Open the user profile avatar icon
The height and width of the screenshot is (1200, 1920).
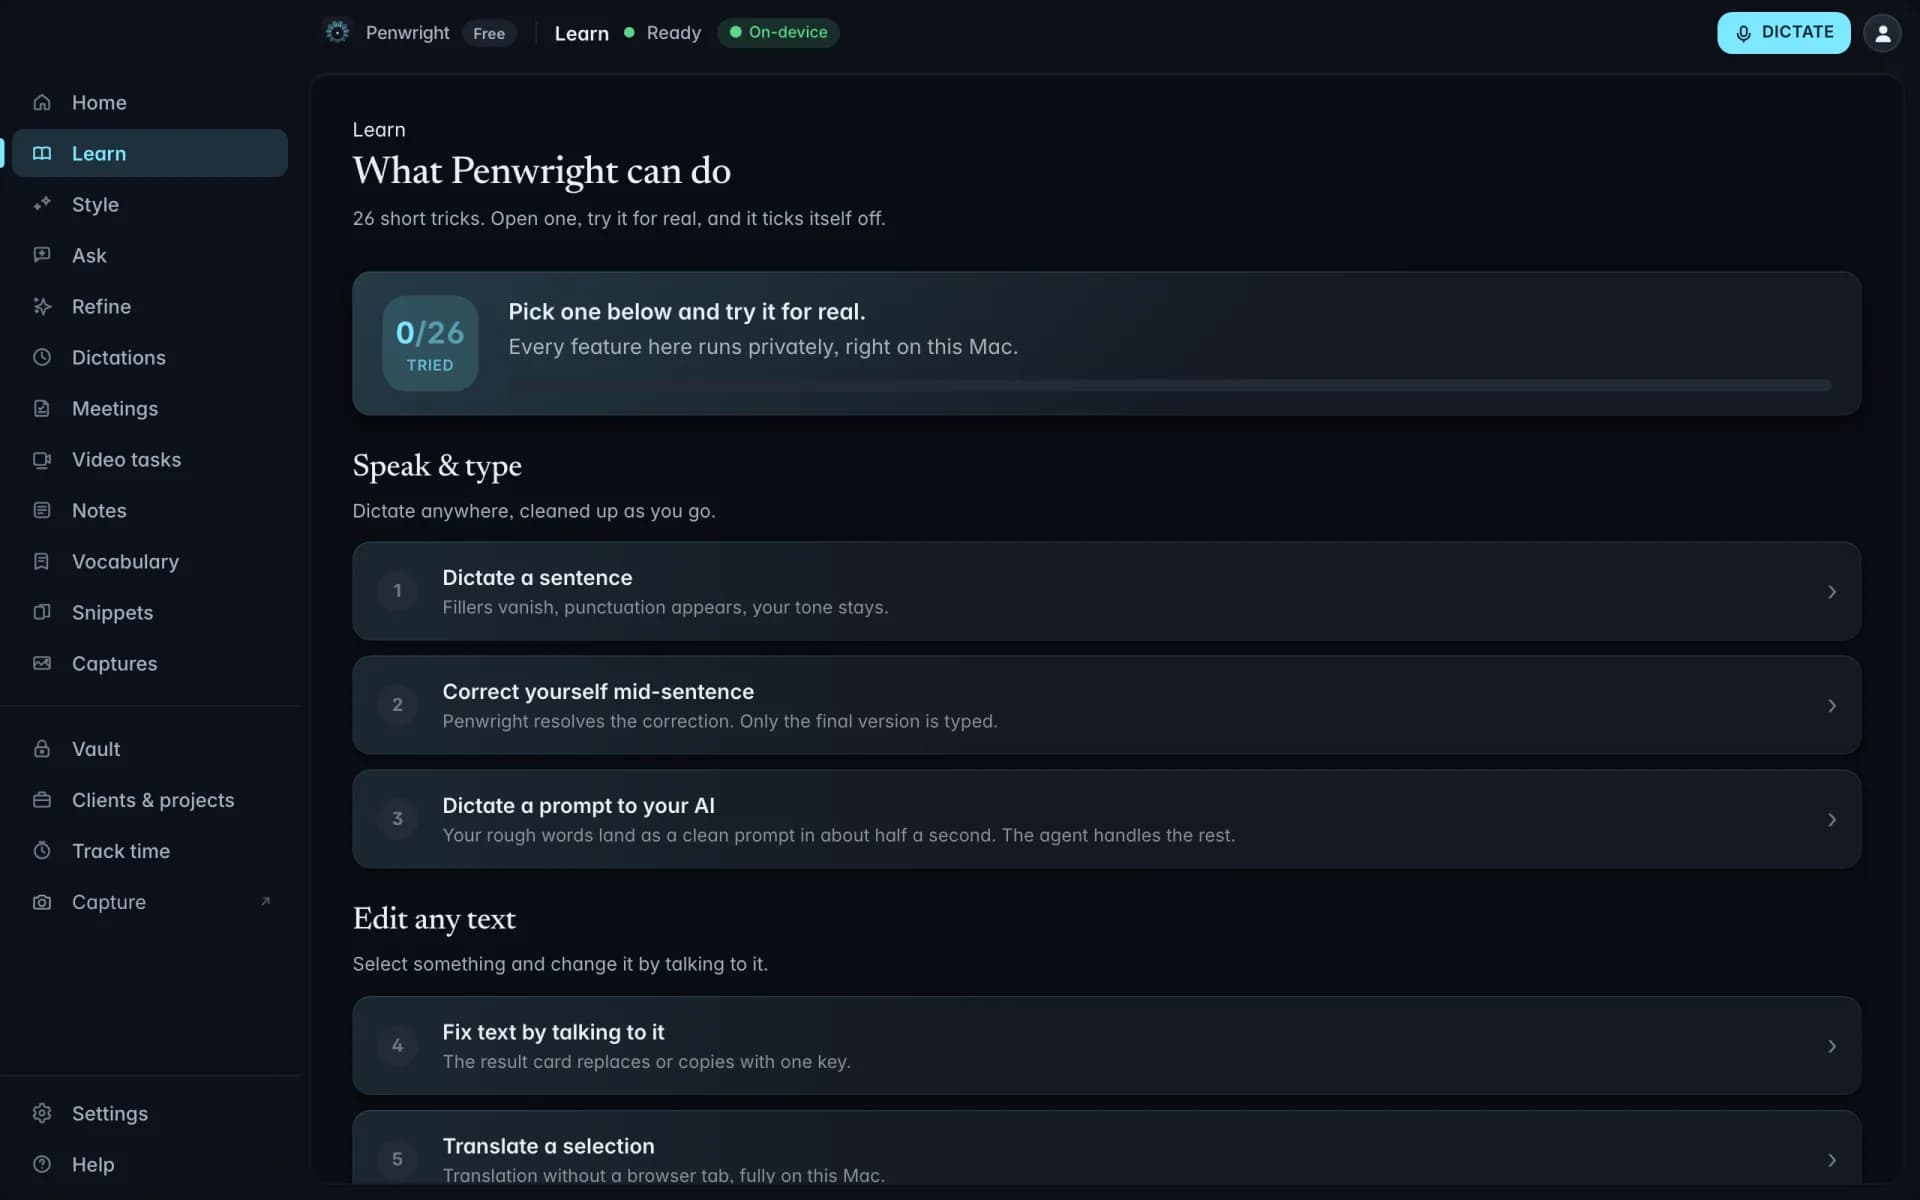click(1882, 33)
